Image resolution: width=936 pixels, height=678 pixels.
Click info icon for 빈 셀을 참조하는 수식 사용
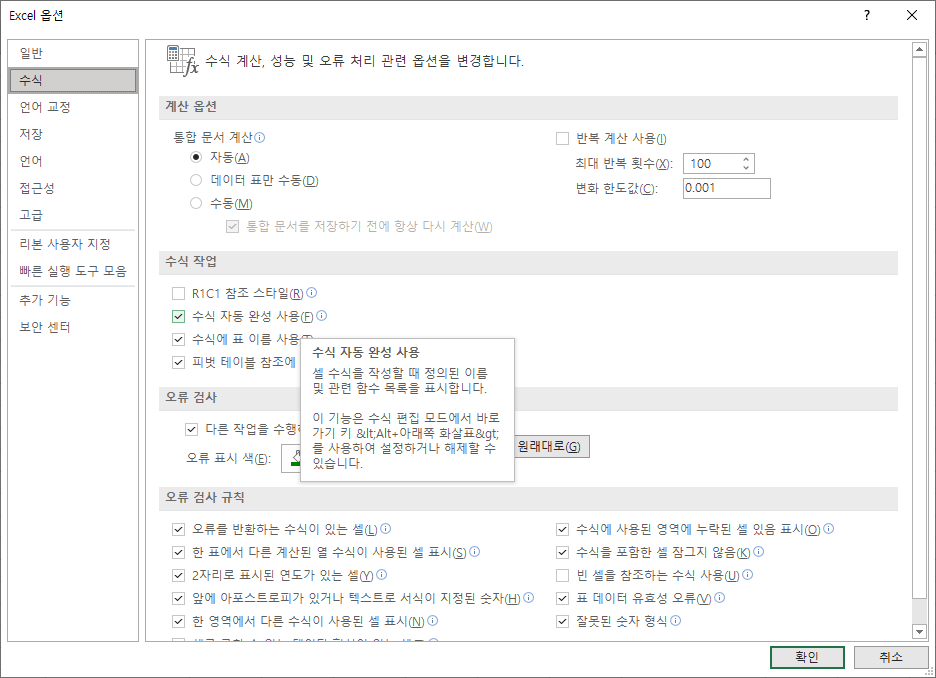[x=747, y=574]
